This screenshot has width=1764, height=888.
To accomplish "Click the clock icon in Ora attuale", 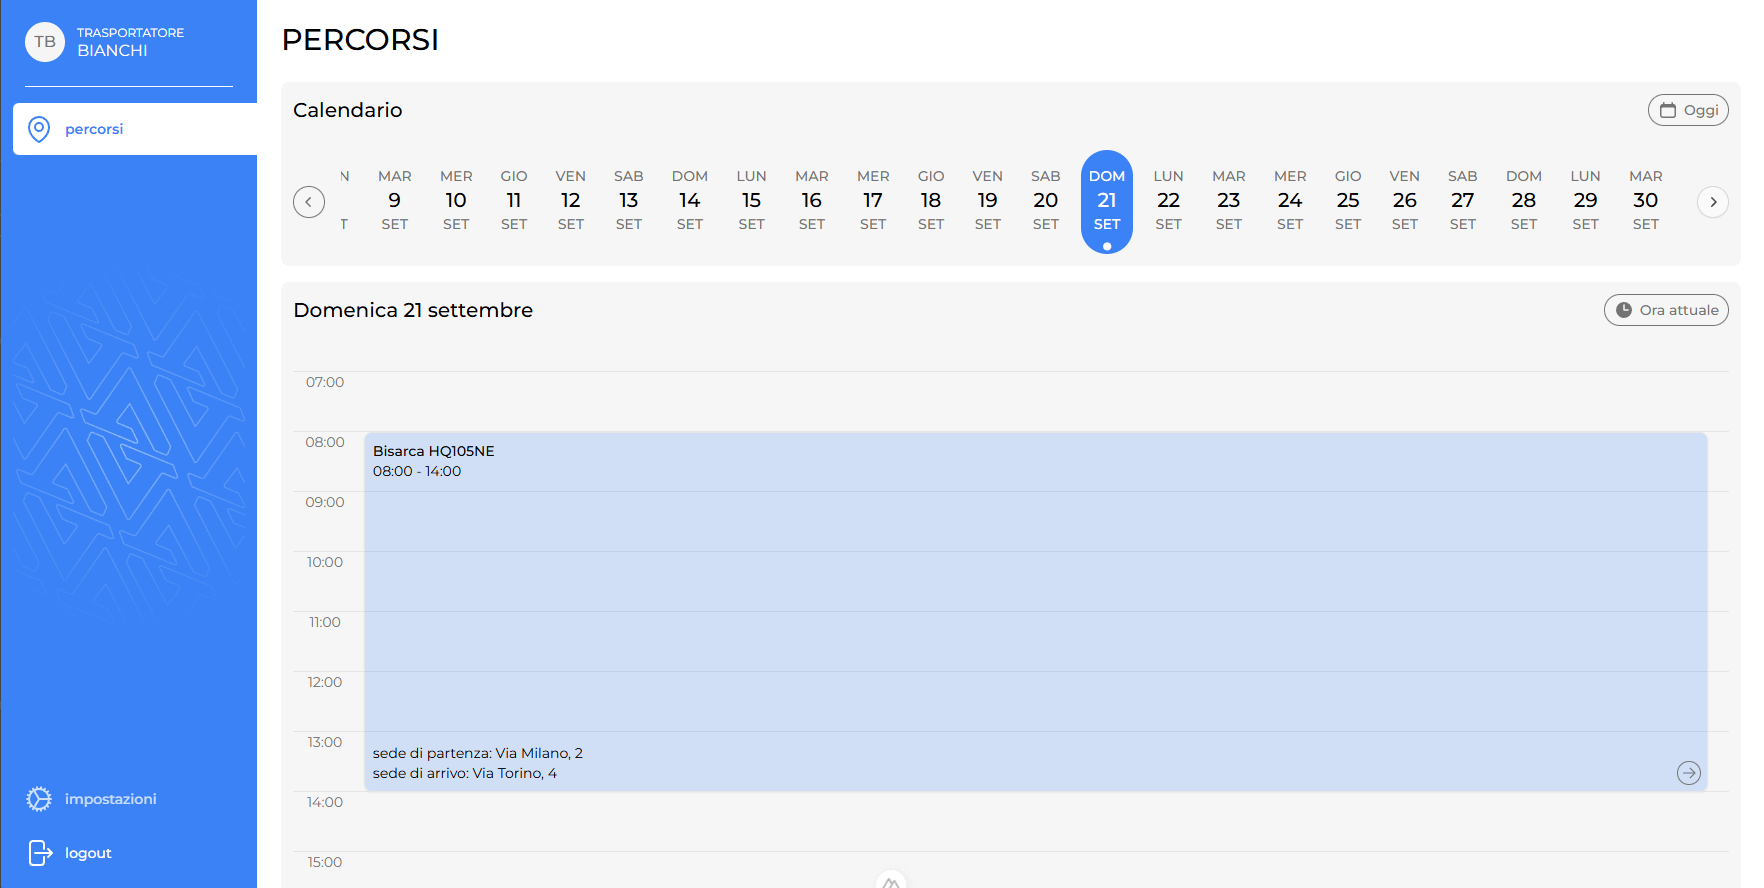I will click(x=1624, y=310).
